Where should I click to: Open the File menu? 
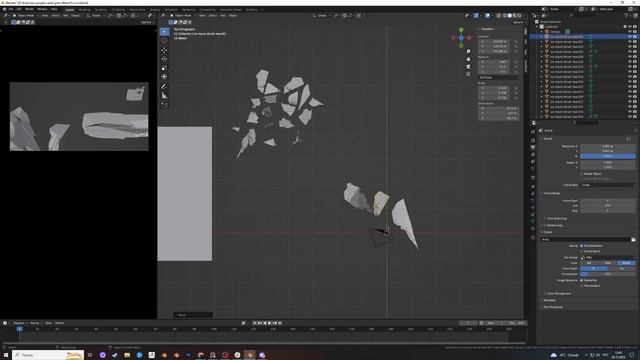[x=11, y=9]
